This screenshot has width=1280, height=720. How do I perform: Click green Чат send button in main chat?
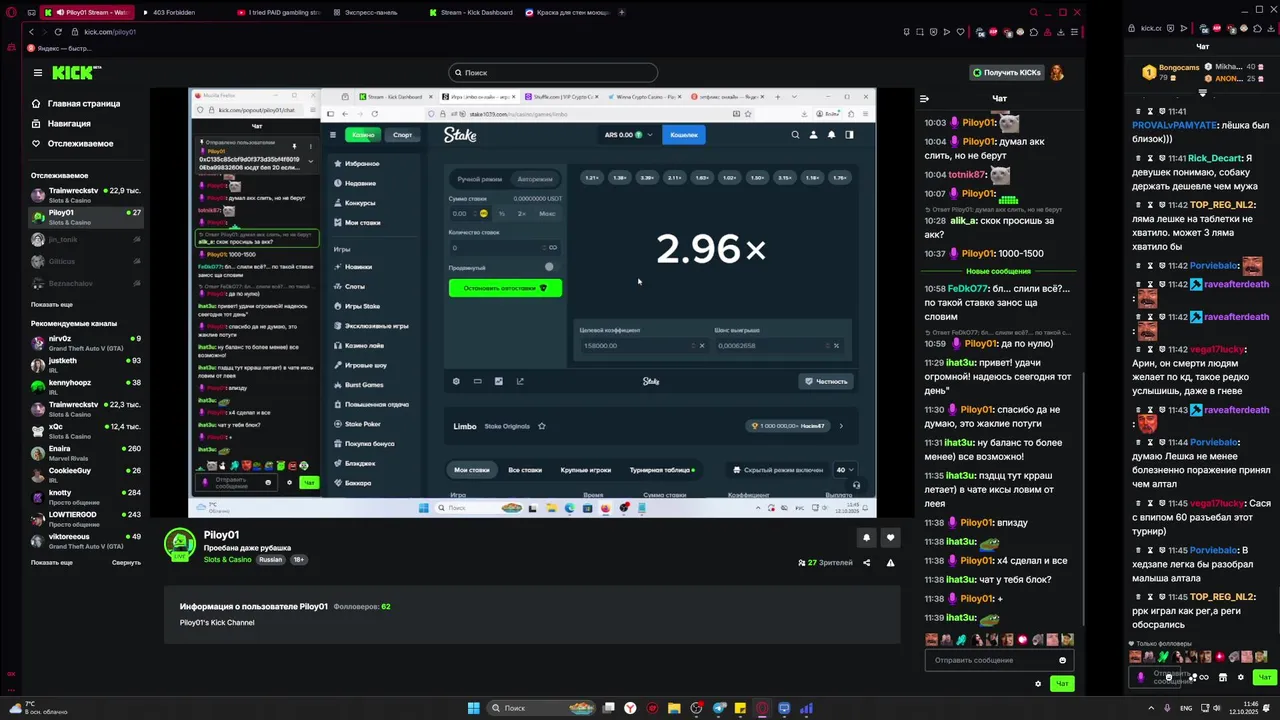point(1062,684)
